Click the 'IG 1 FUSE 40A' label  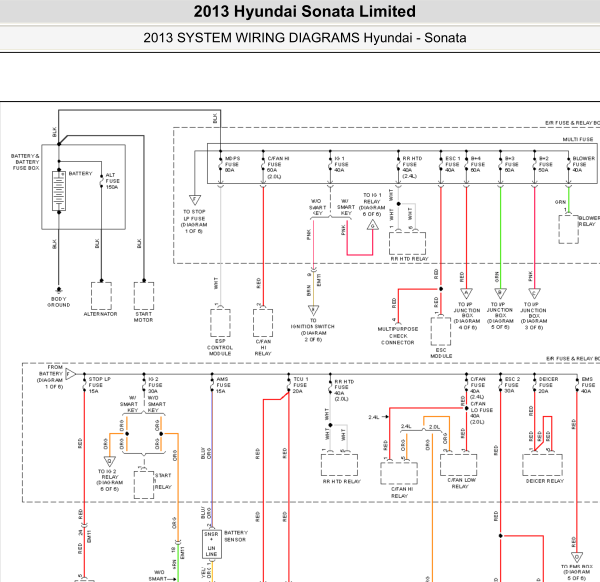click(341, 164)
